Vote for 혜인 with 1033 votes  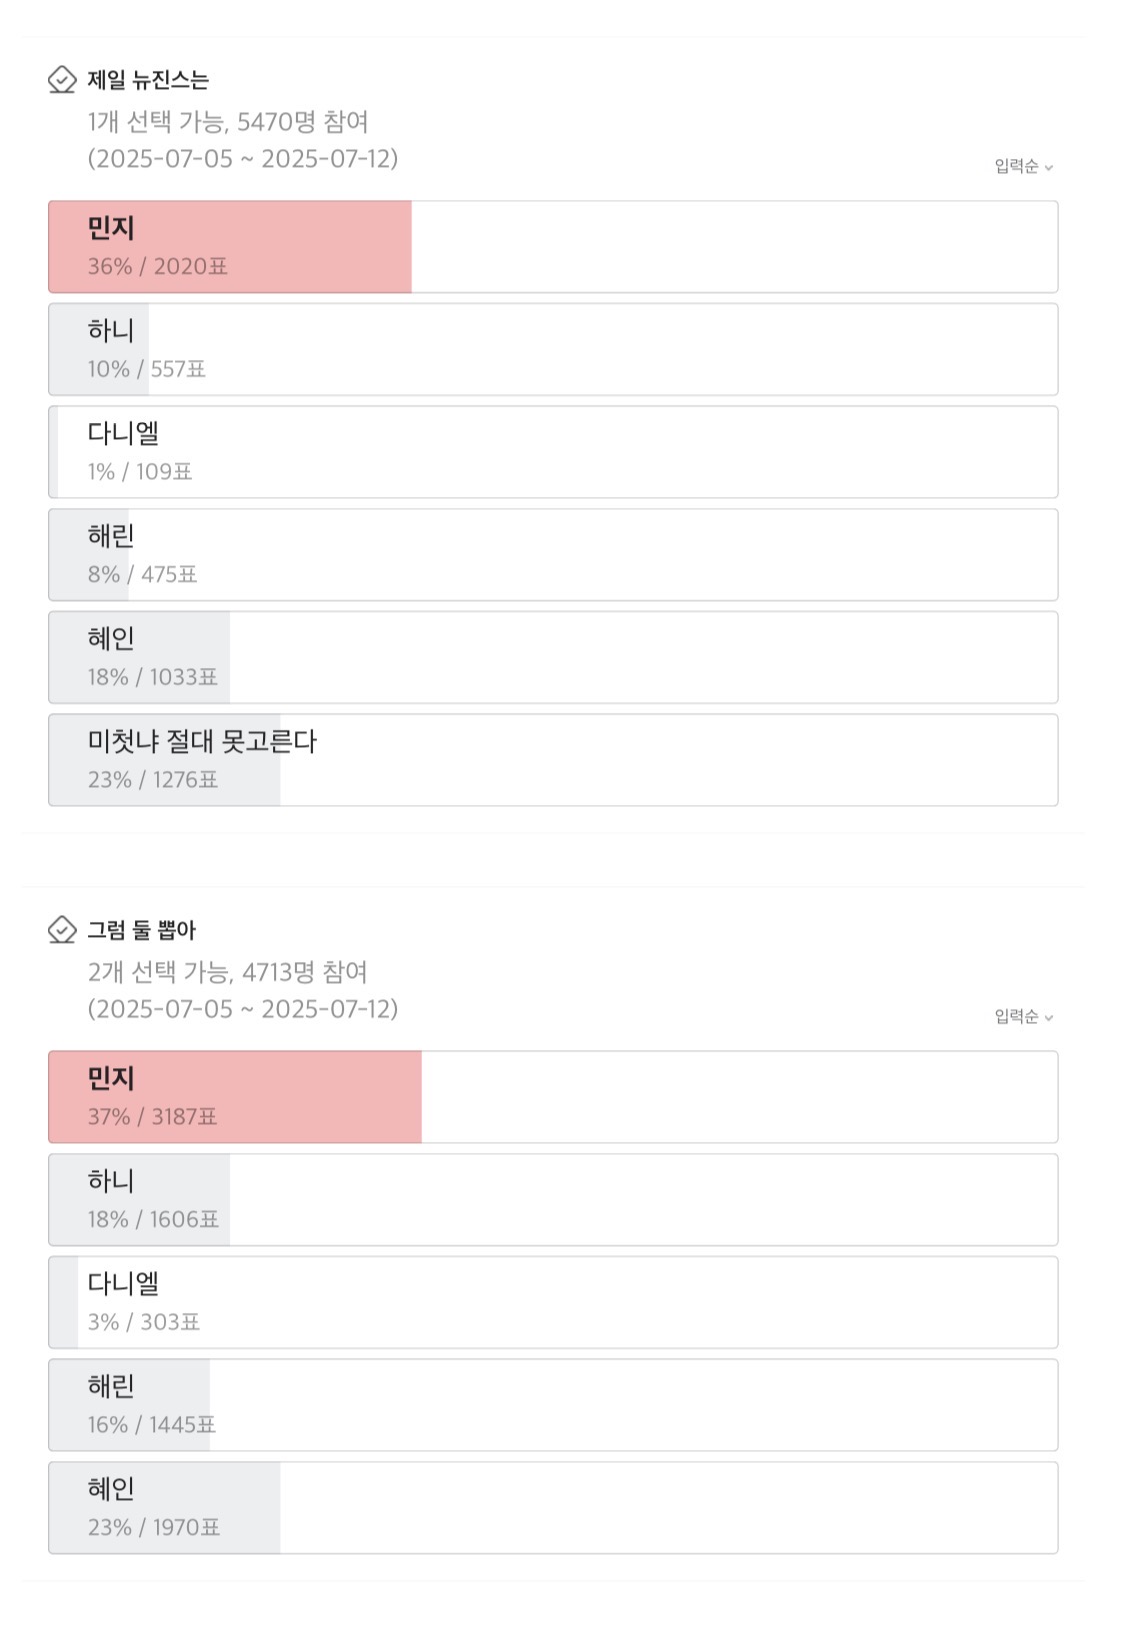pos(553,658)
